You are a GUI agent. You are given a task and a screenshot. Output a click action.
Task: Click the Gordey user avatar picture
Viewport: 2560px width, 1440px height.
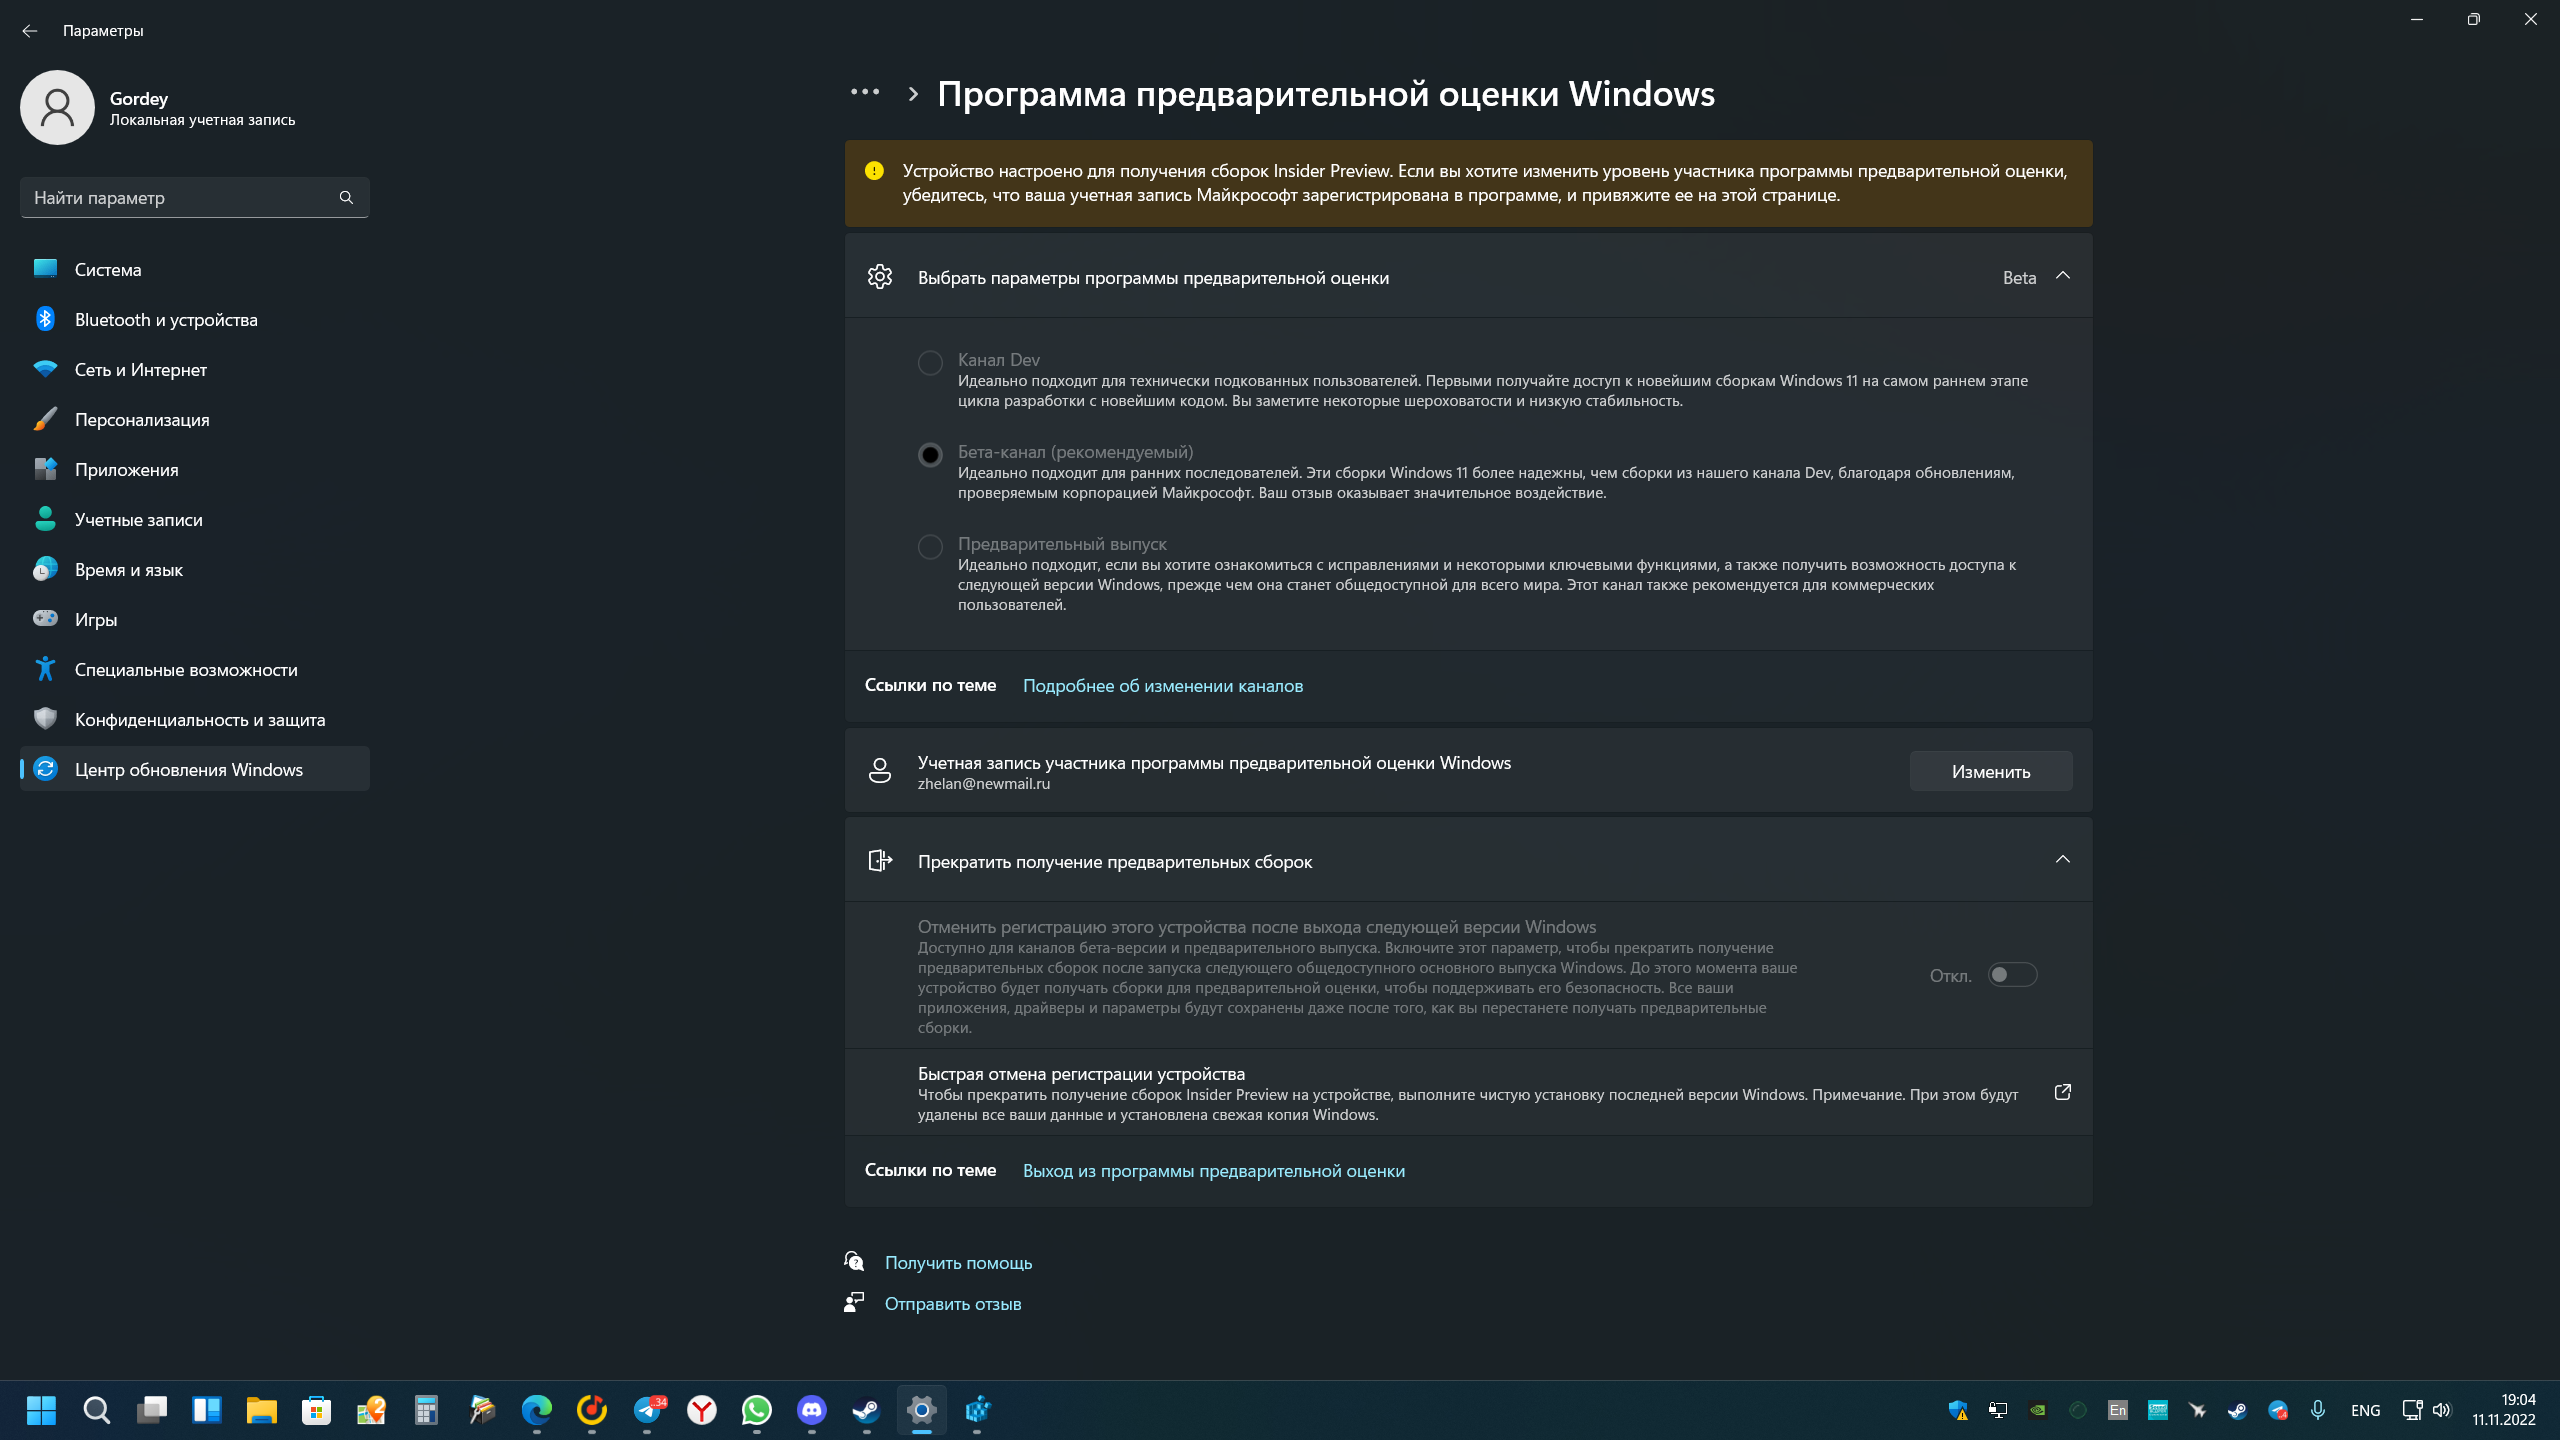[x=57, y=107]
